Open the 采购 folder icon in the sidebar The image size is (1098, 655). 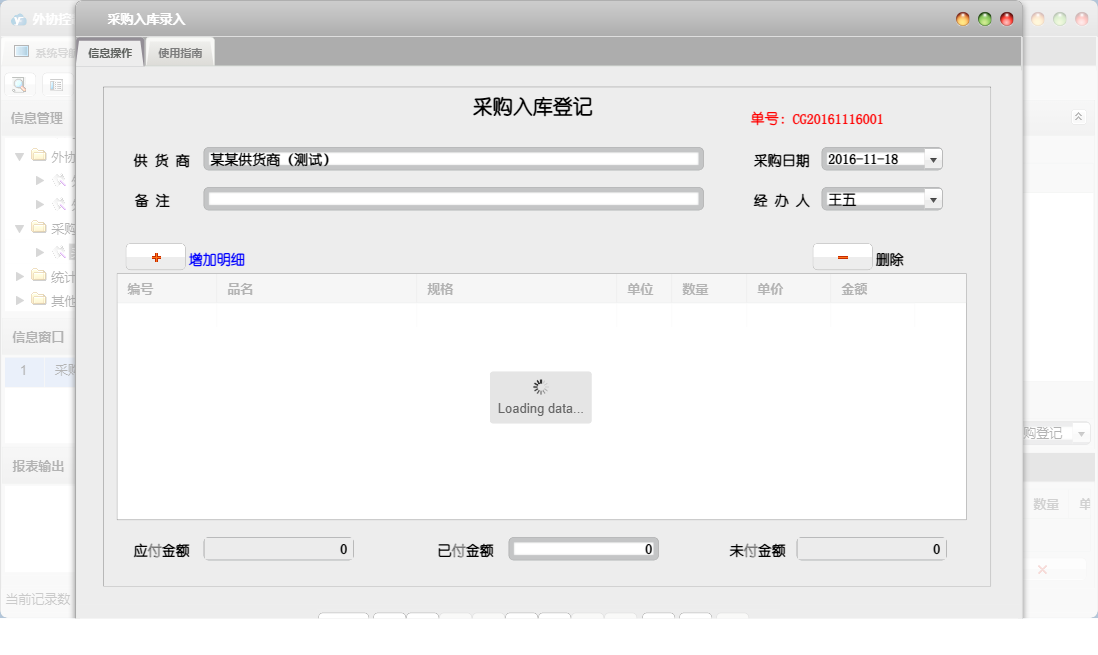tap(40, 227)
